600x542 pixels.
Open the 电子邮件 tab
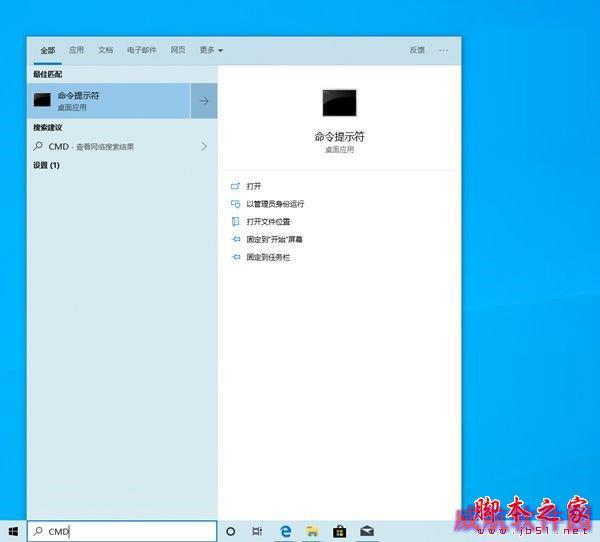click(x=142, y=50)
